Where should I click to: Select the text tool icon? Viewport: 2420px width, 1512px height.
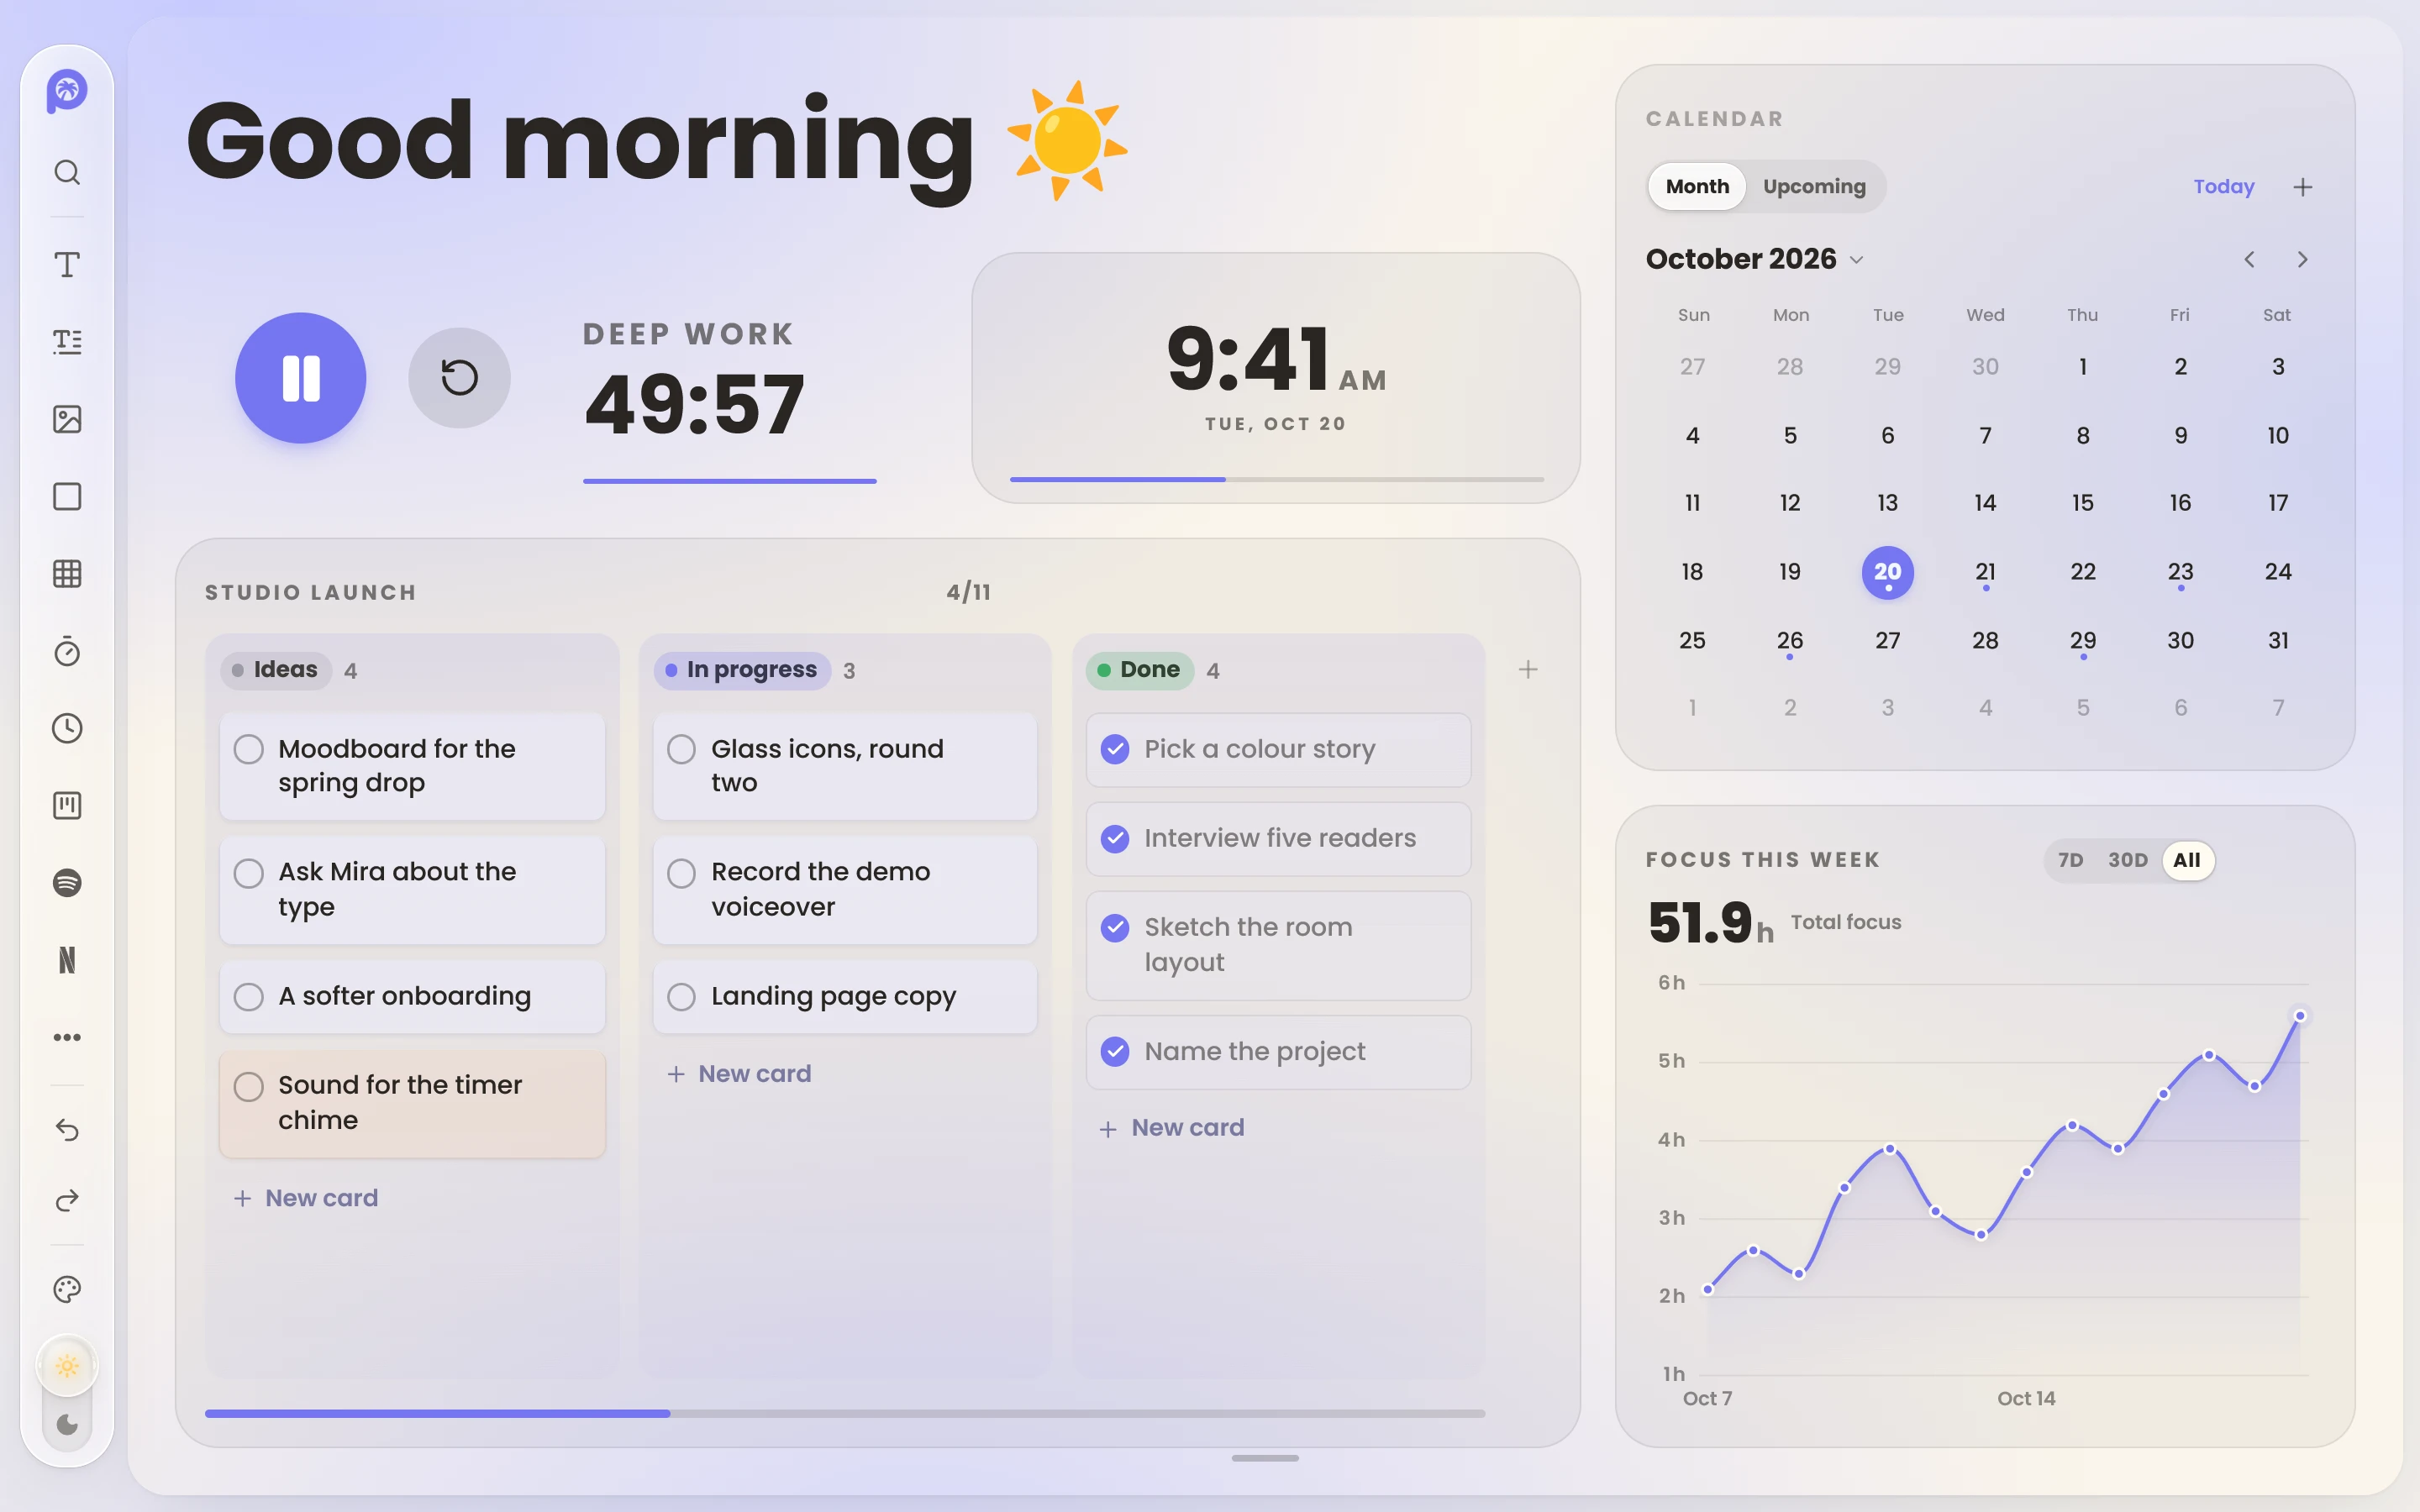67,265
